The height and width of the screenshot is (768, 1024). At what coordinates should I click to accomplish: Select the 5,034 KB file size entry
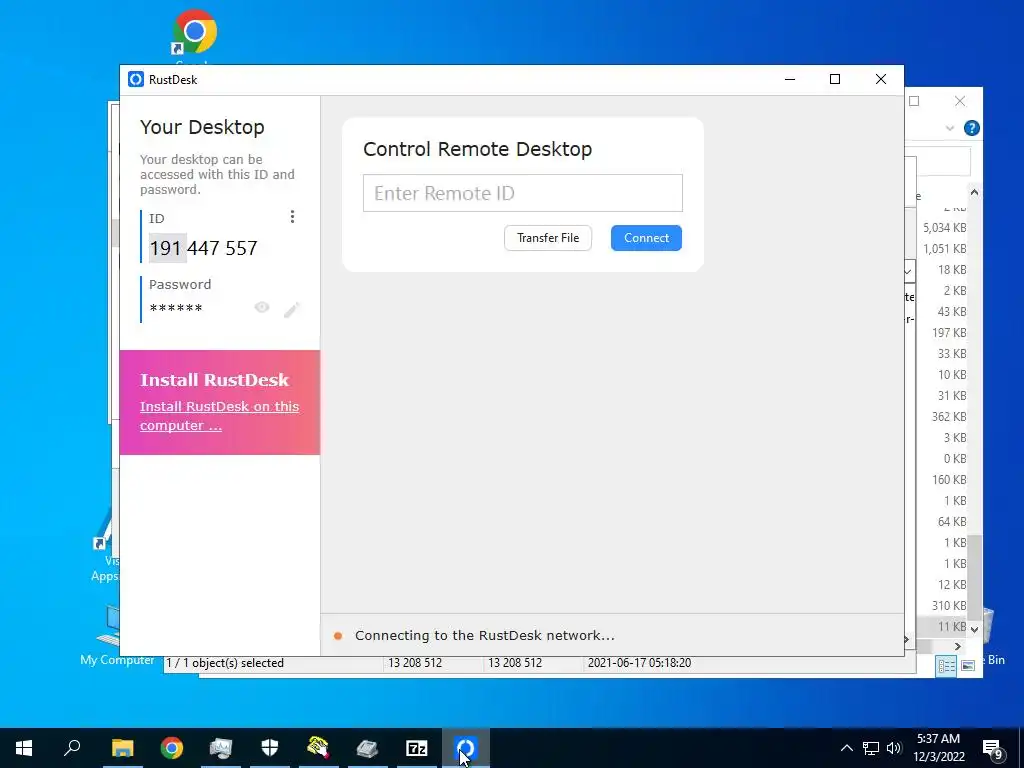(944, 228)
